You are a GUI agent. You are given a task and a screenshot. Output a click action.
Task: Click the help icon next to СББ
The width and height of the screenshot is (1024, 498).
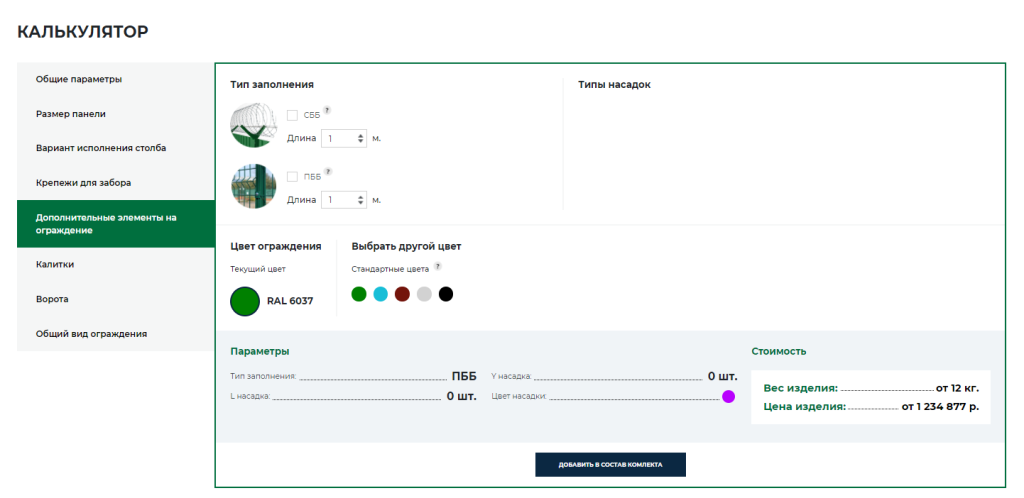(327, 110)
